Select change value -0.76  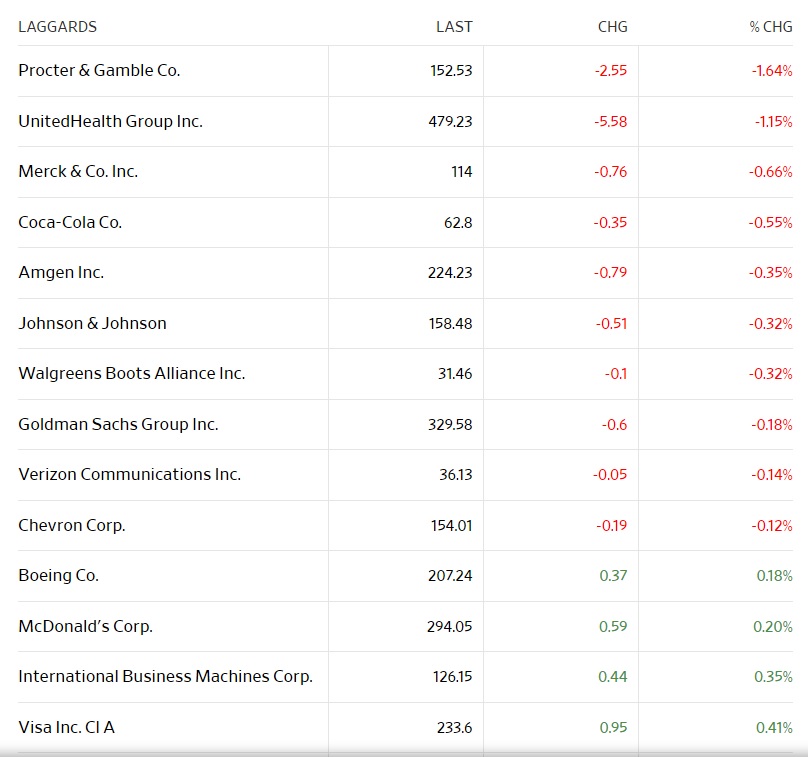tap(611, 172)
